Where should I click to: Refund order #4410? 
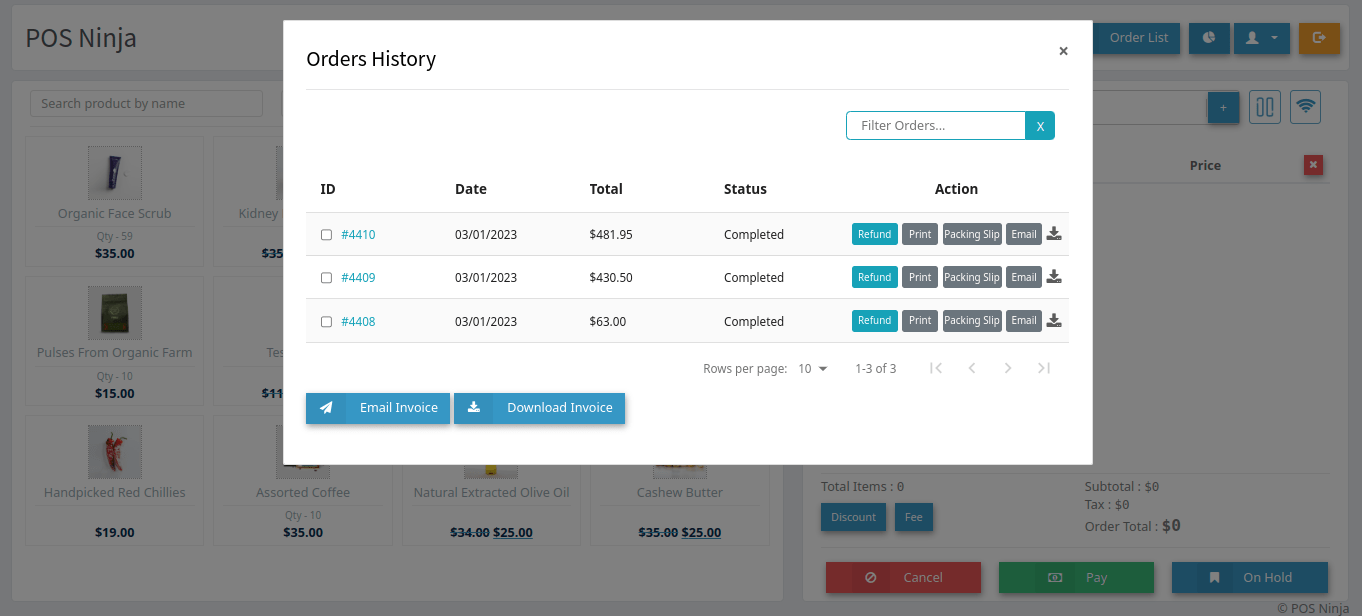point(874,234)
